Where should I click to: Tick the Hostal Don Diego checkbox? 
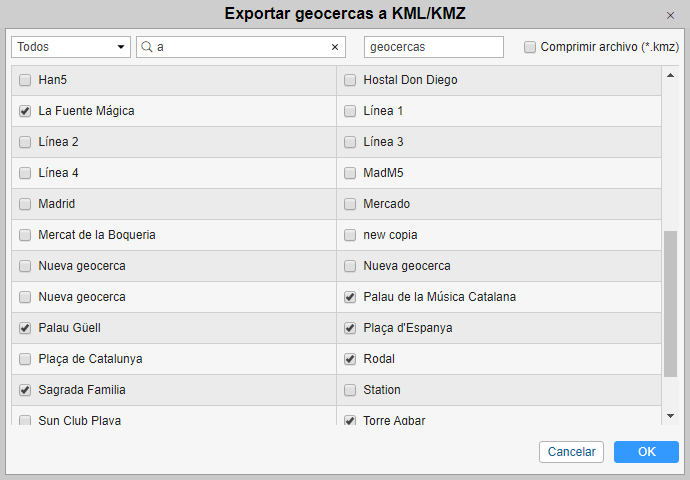[350, 80]
